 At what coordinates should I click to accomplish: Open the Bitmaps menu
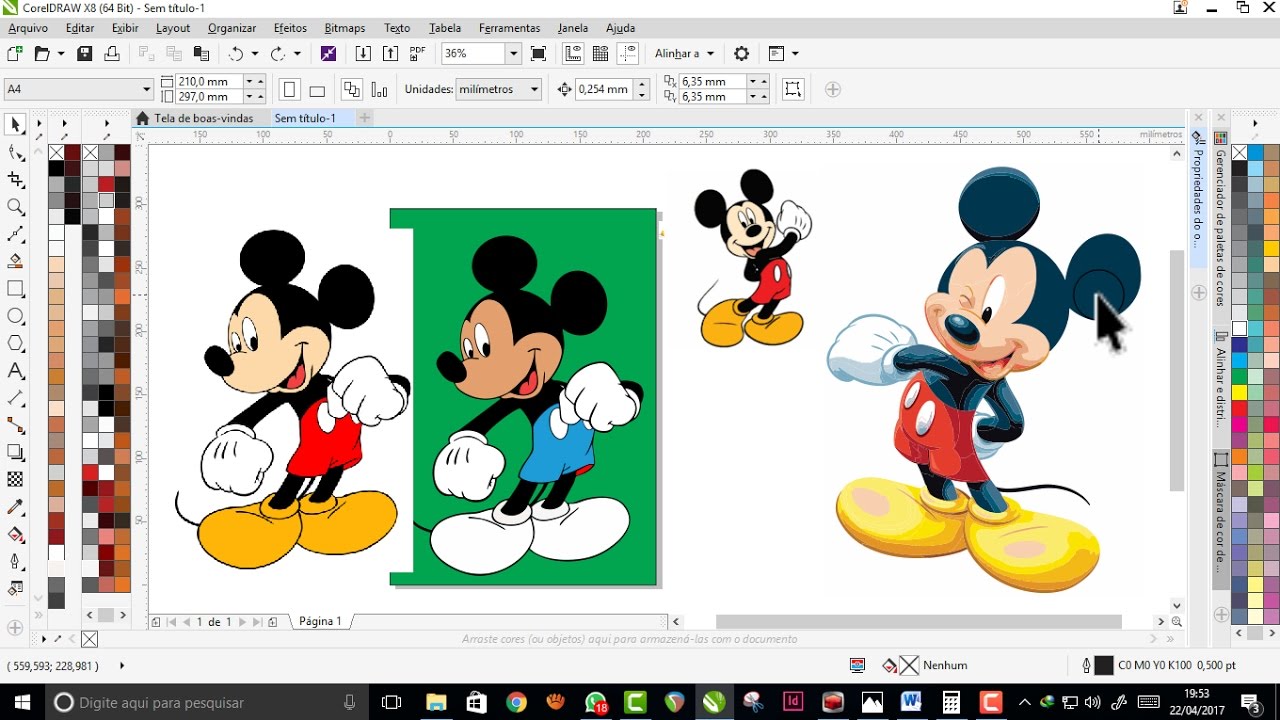pyautogui.click(x=345, y=28)
